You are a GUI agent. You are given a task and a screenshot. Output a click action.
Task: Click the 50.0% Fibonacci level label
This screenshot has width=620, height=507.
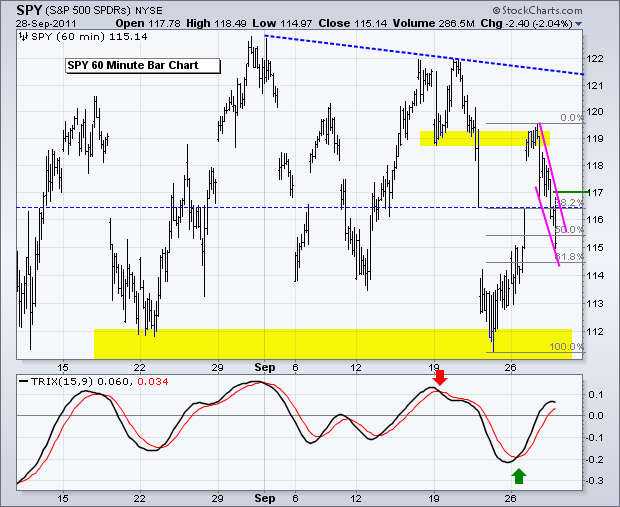tap(569, 229)
